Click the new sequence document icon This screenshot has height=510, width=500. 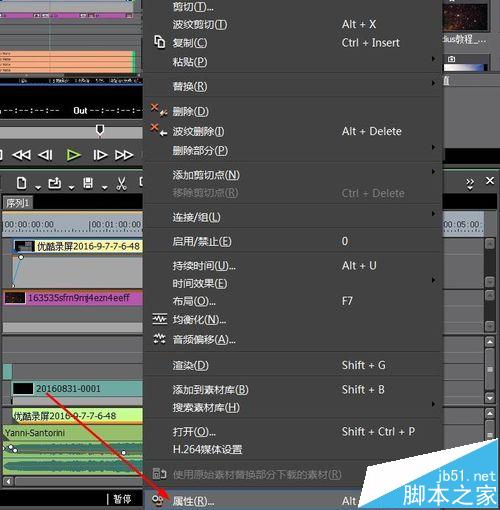pyautogui.click(x=21, y=183)
